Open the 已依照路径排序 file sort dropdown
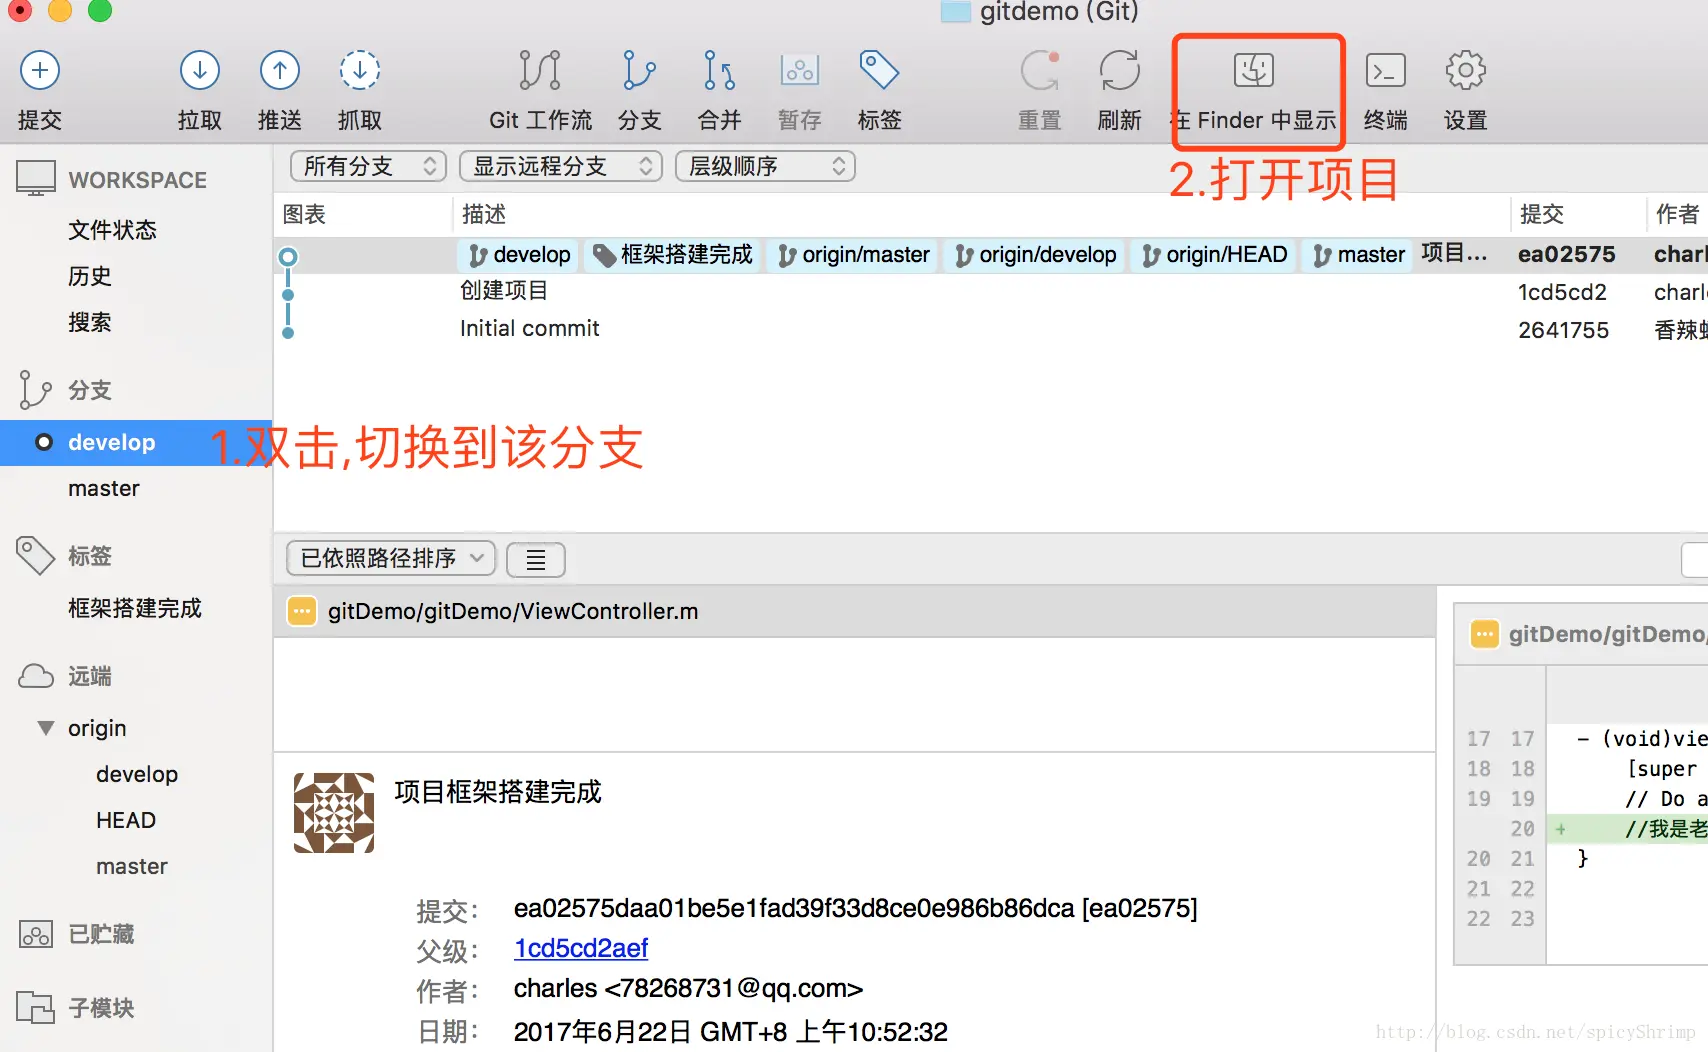The width and height of the screenshot is (1708, 1052). point(391,558)
